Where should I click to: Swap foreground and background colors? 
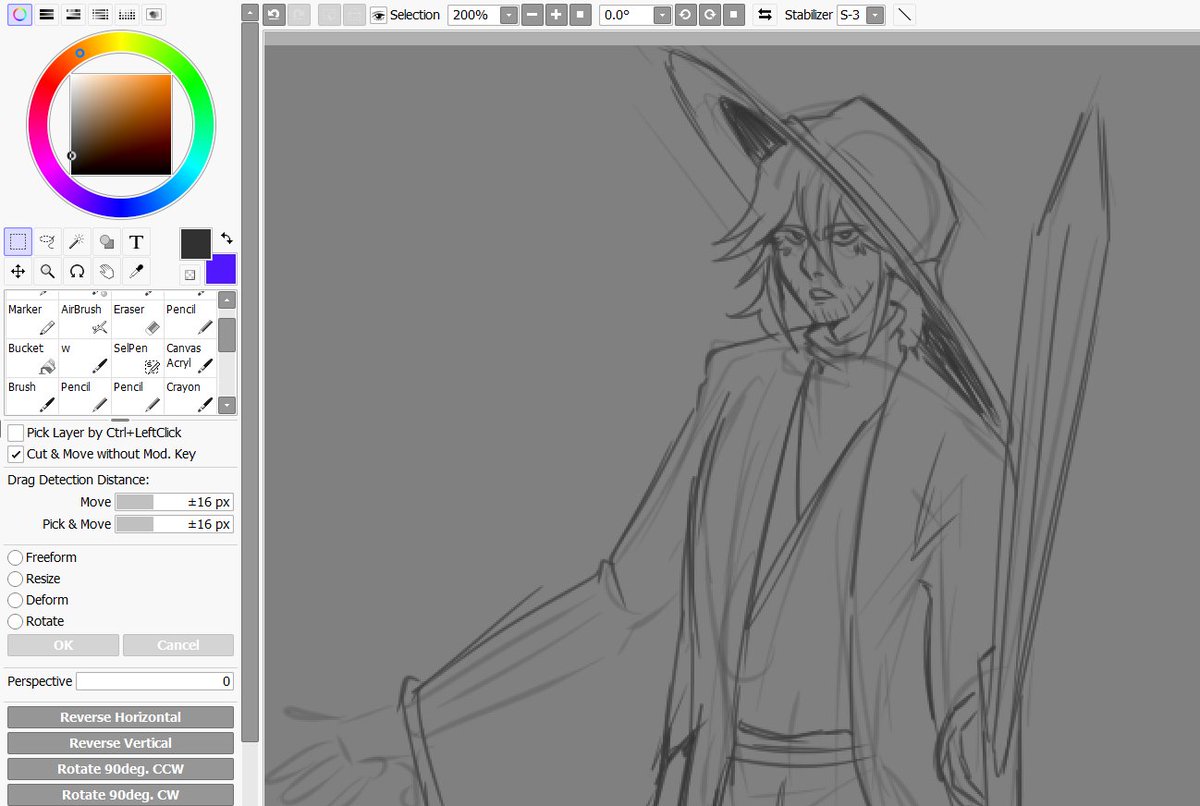point(227,238)
